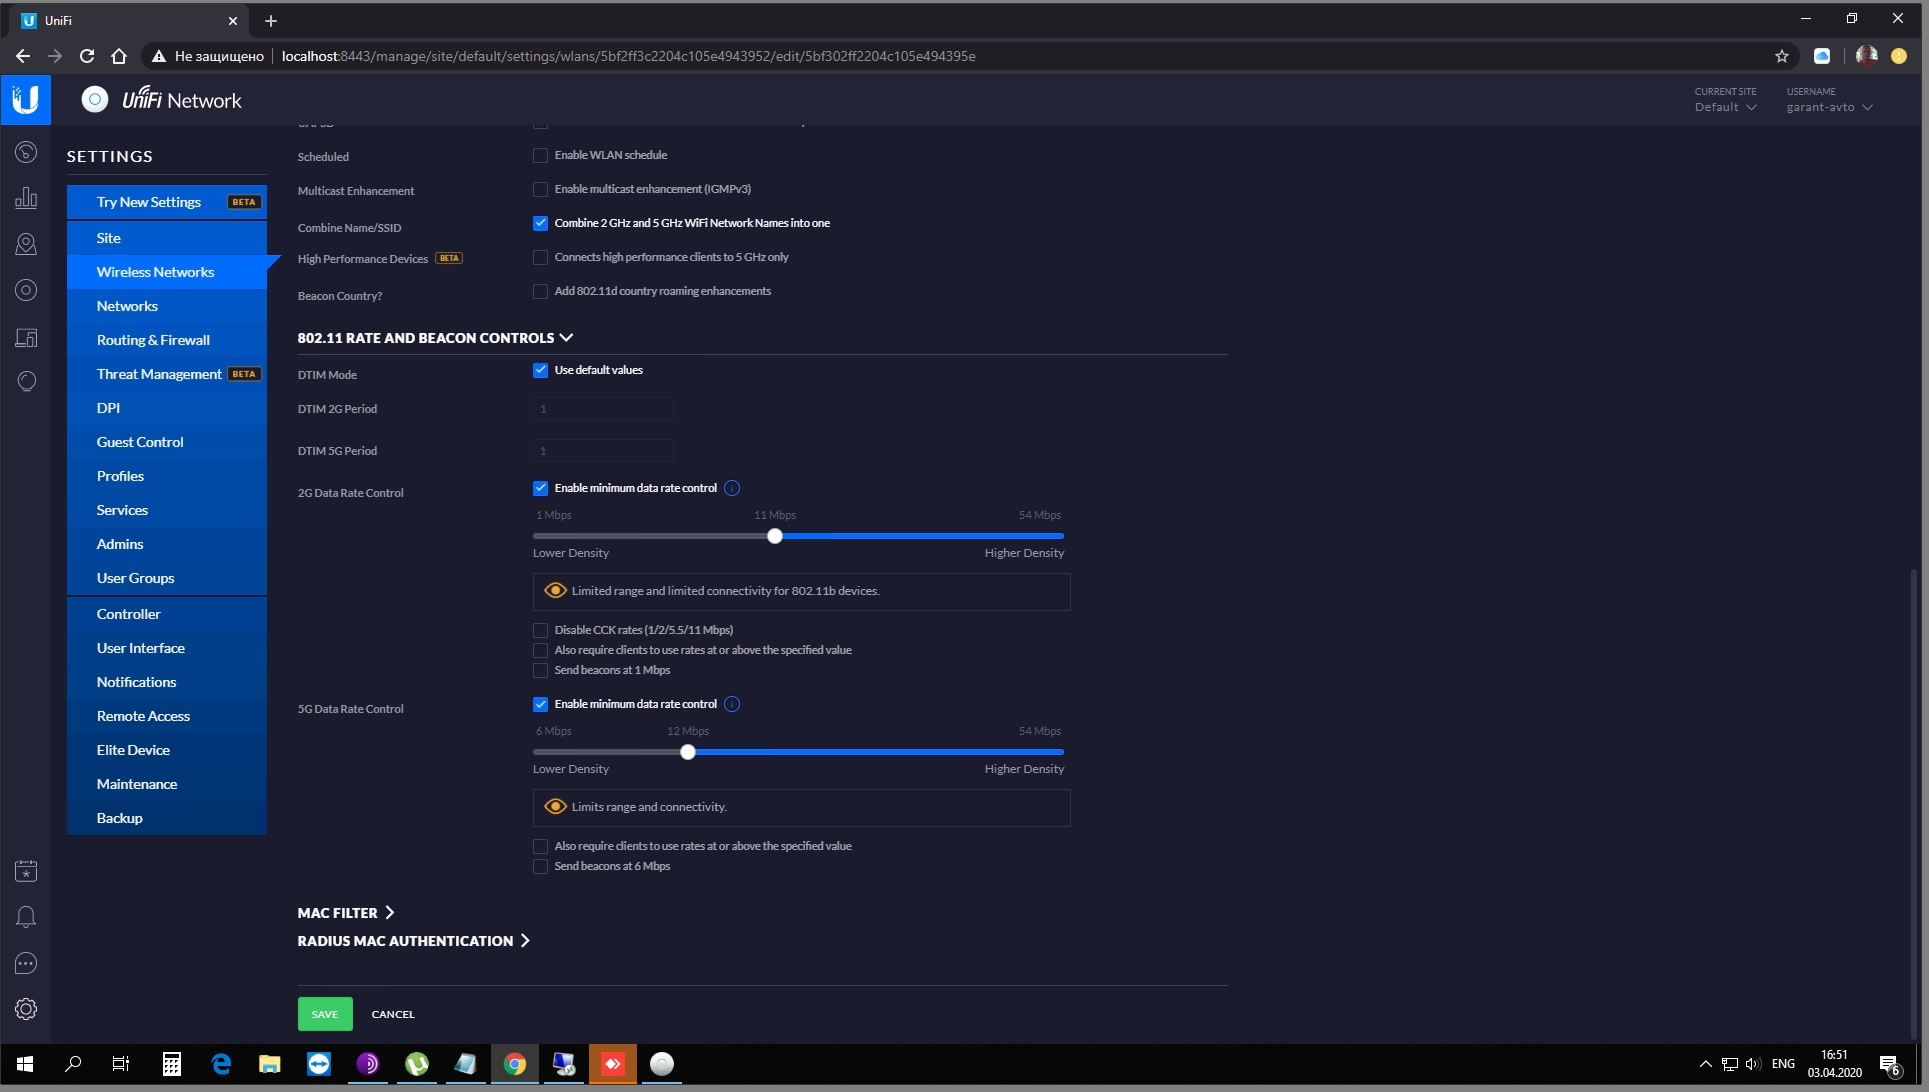Open the Insights lightbulb icon

26,381
